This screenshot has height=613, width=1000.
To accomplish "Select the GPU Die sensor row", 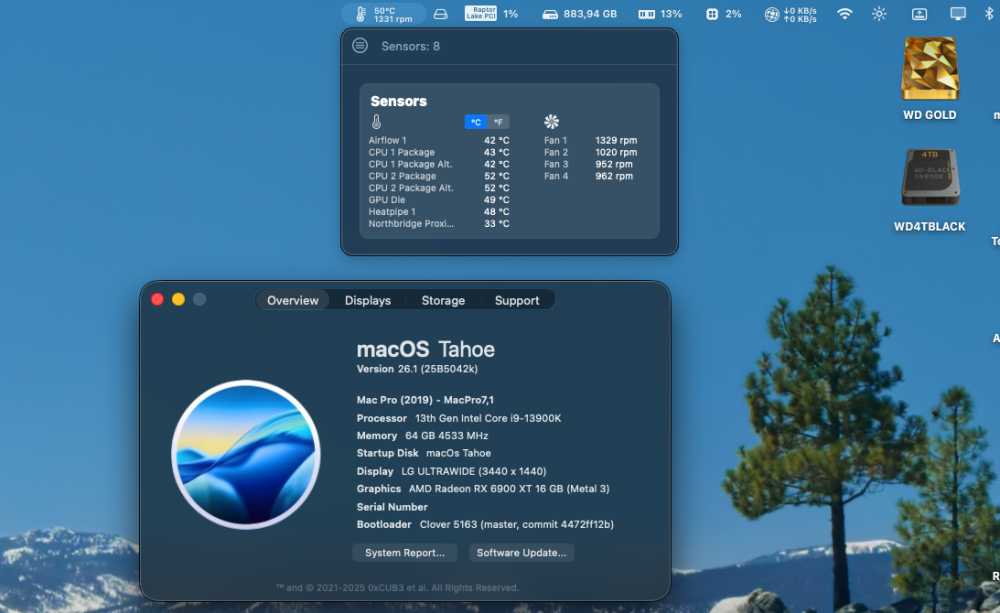I will (x=439, y=200).
